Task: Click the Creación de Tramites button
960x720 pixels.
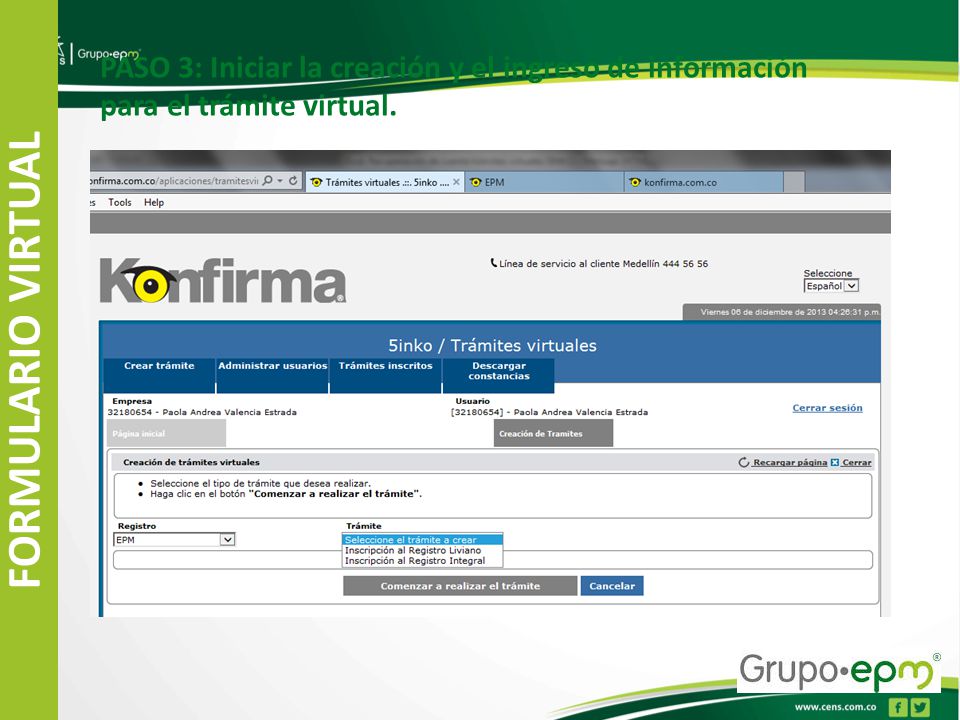Action: pos(553,433)
